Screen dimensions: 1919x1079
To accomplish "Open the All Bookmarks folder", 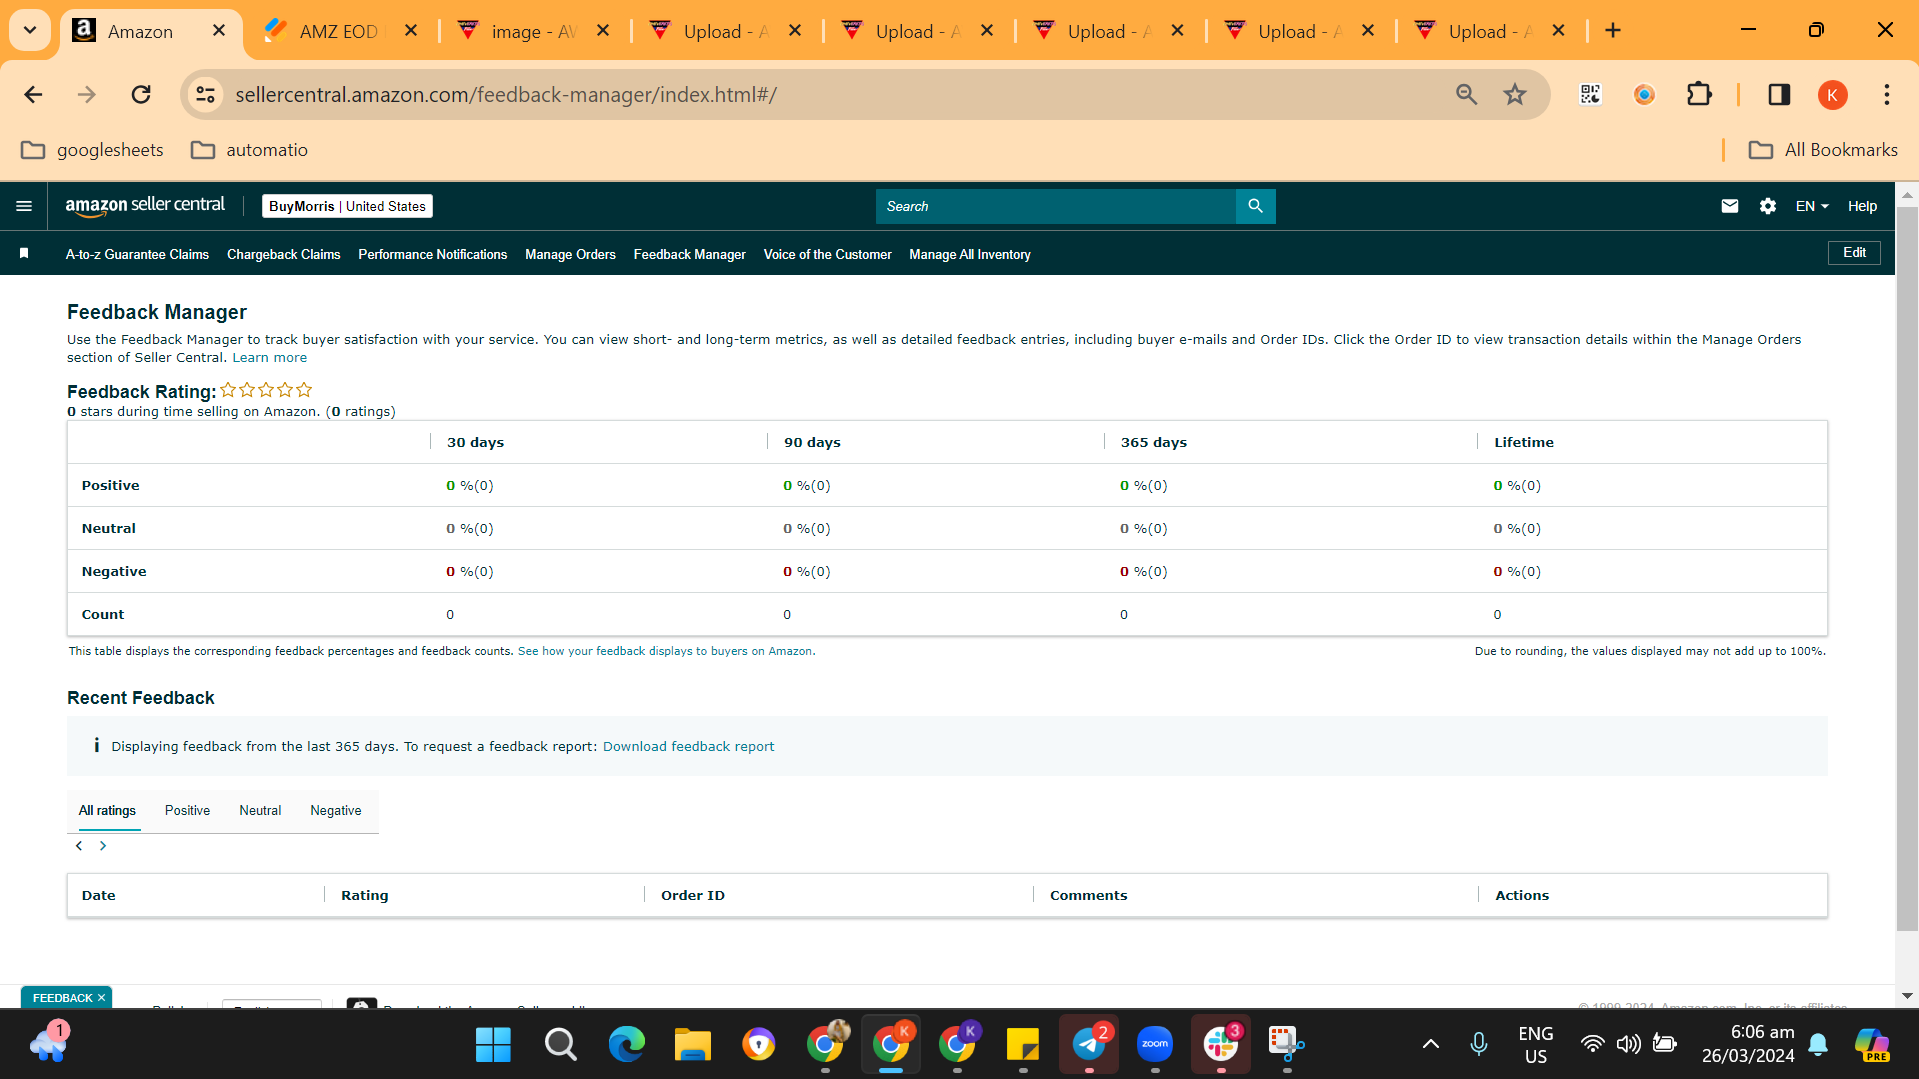I will [x=1823, y=150].
